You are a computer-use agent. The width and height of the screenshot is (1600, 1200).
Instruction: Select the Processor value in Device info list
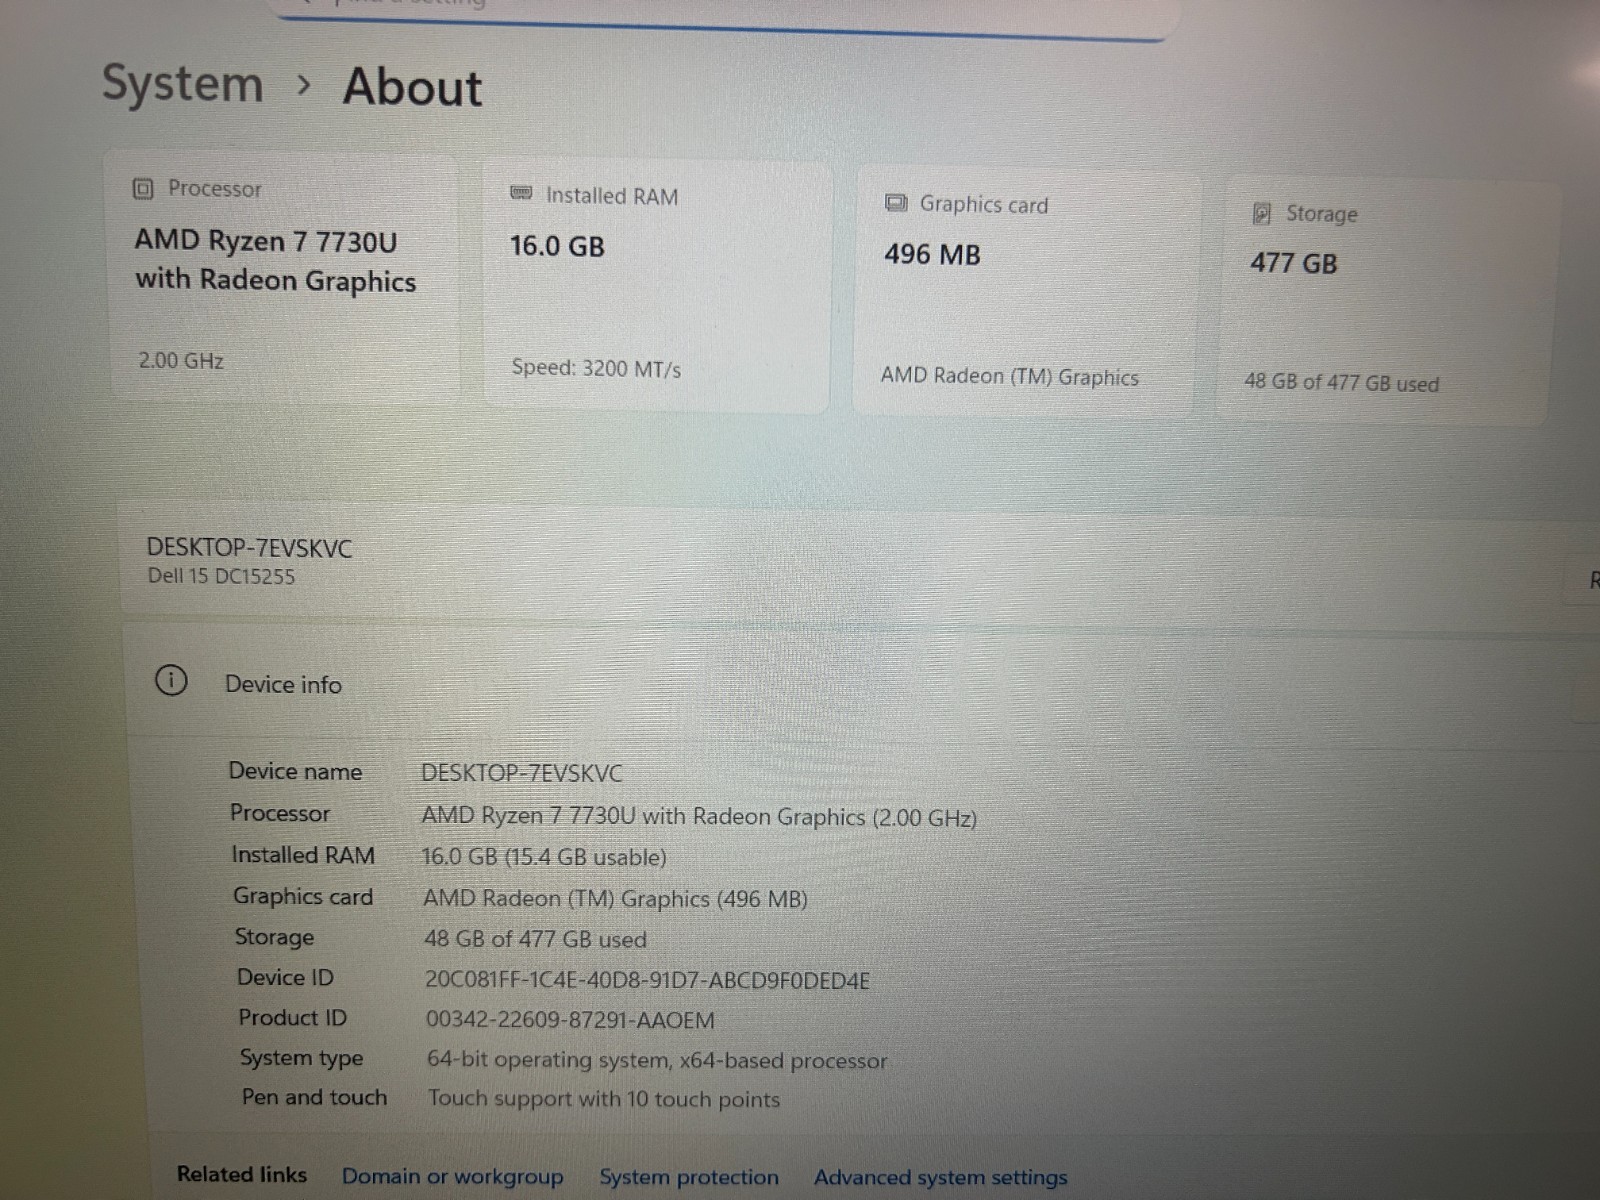point(699,816)
